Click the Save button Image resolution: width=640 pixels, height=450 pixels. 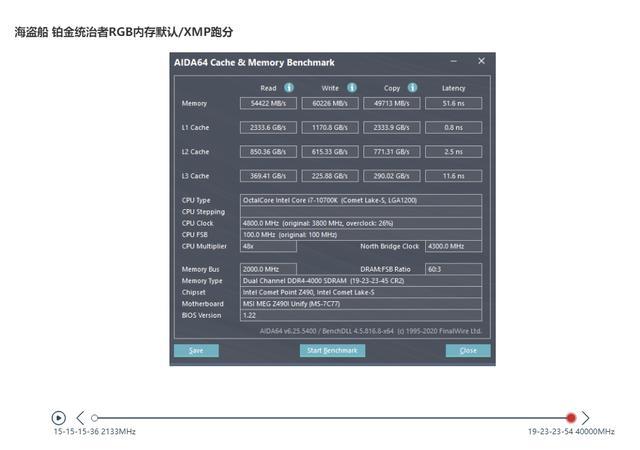point(196,350)
